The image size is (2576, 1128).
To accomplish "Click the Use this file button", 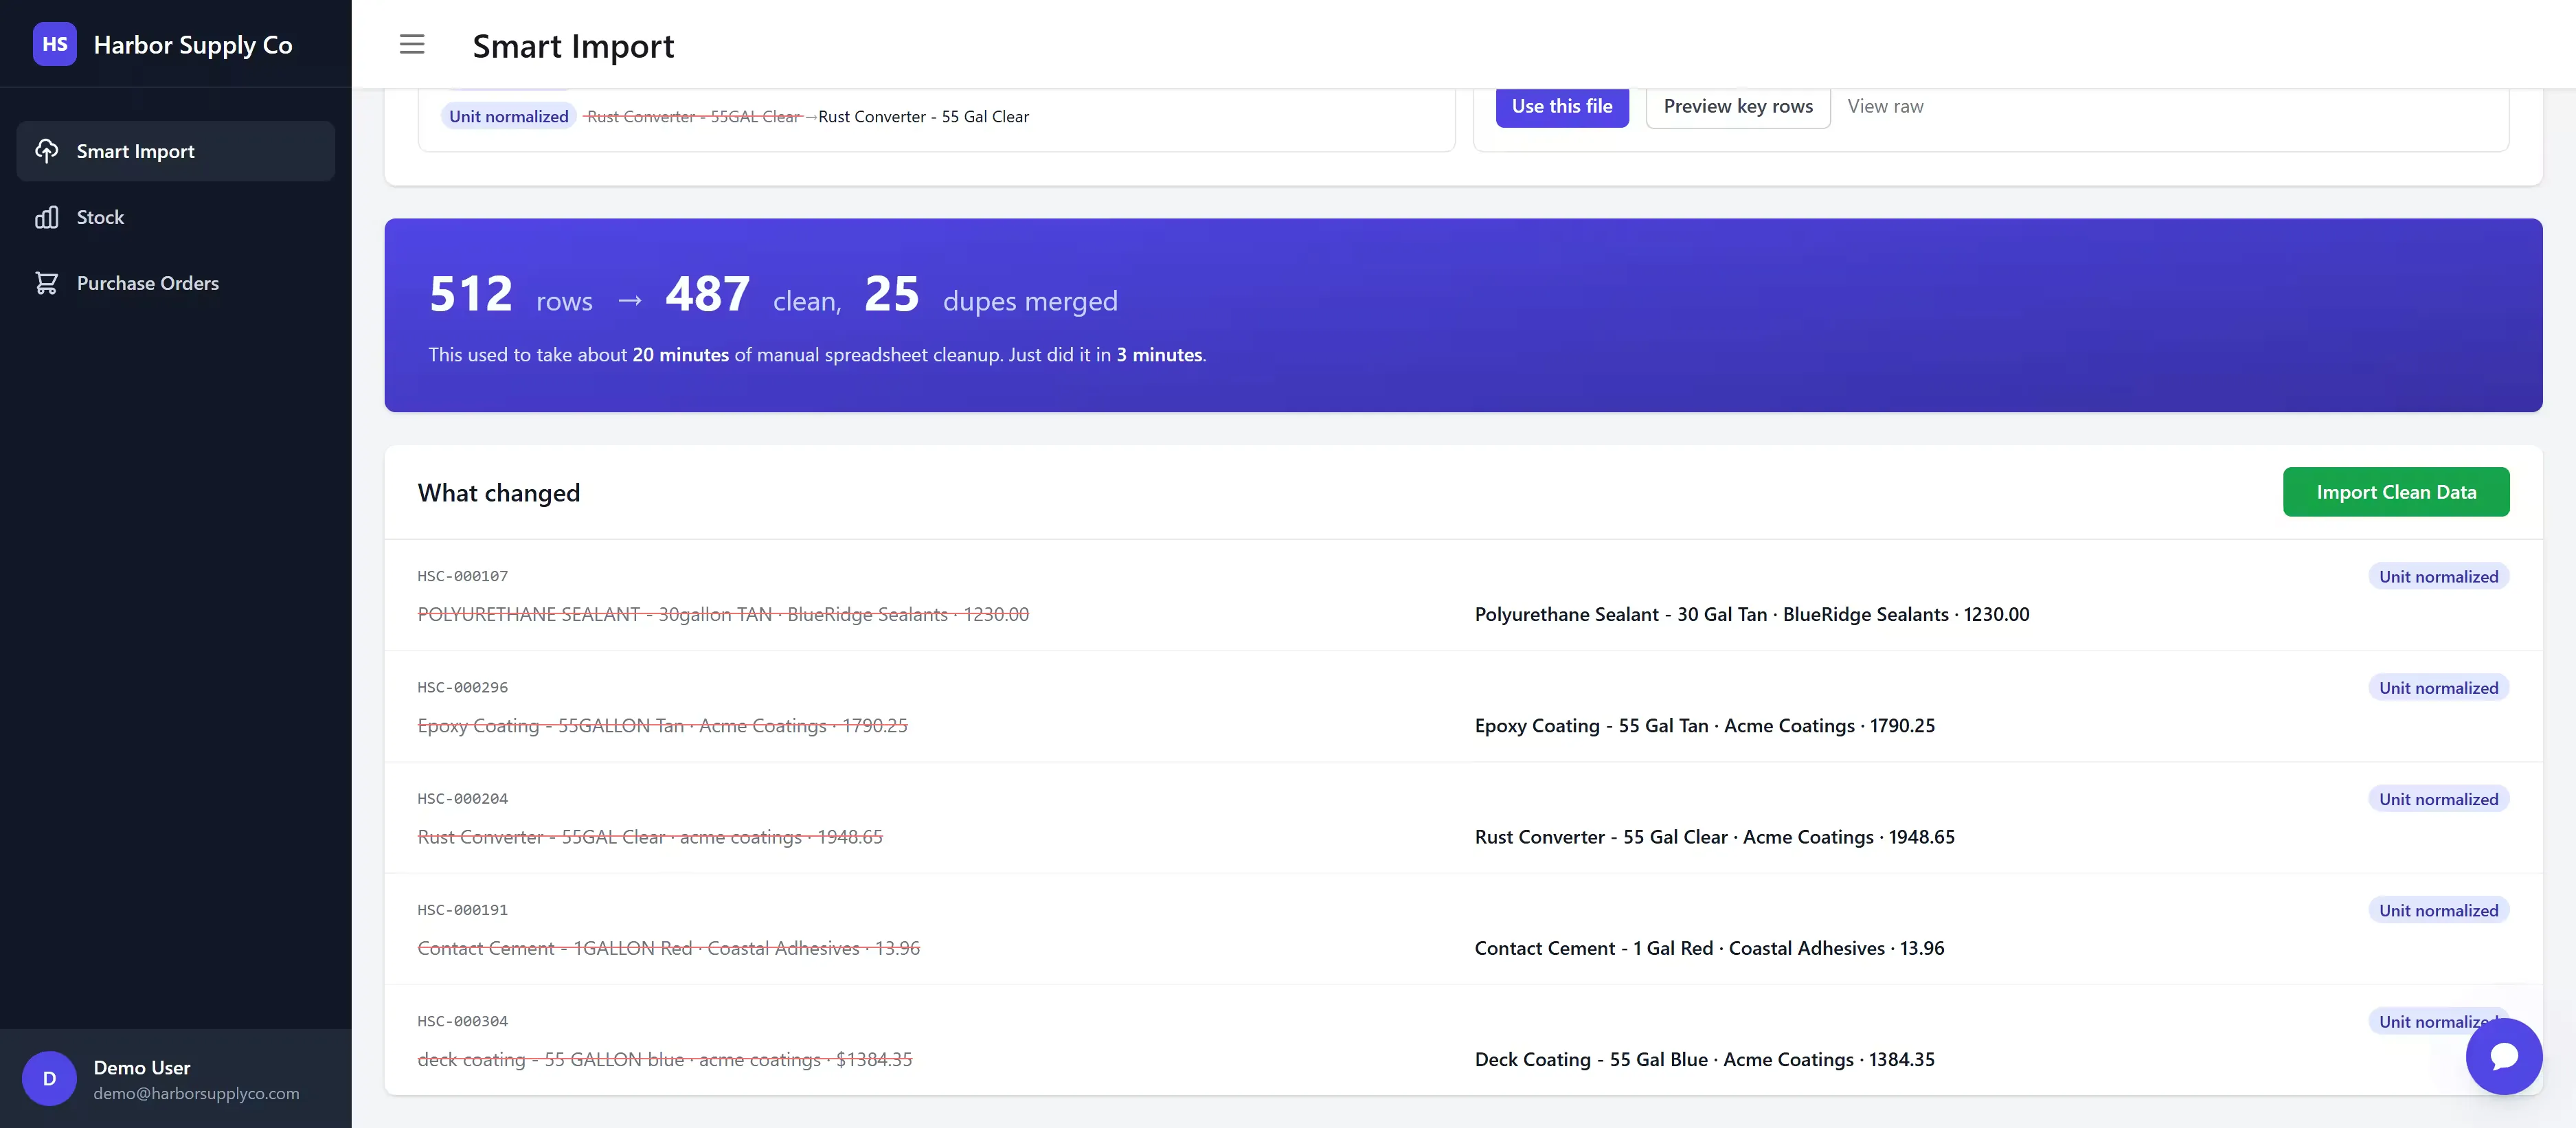I will [1562, 106].
